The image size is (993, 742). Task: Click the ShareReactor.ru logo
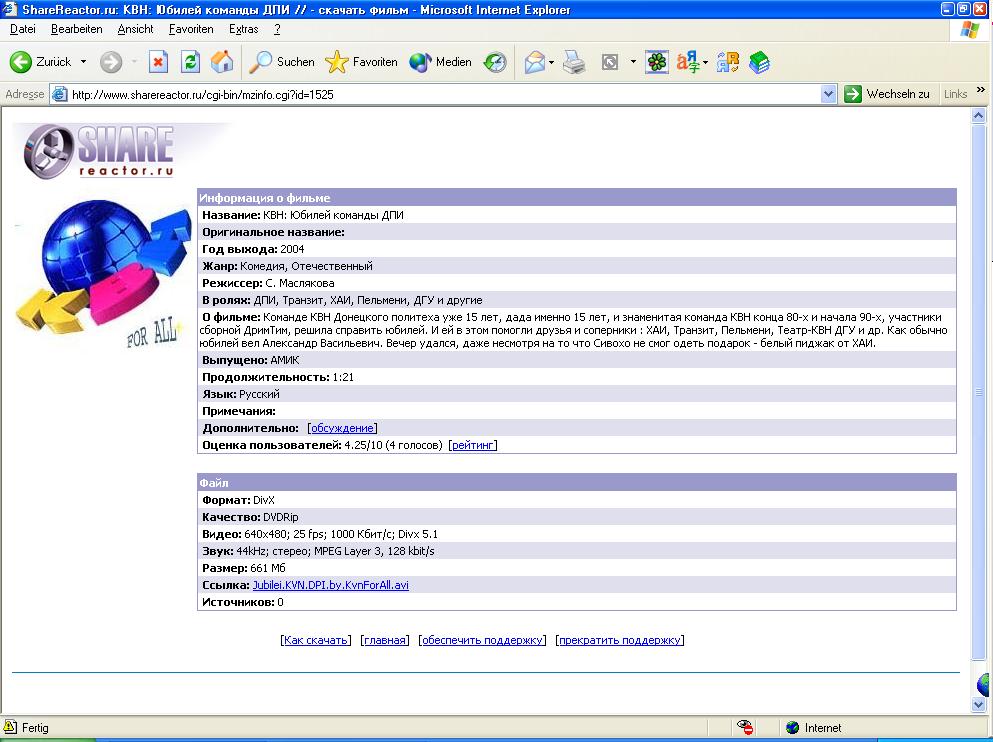tap(99, 151)
